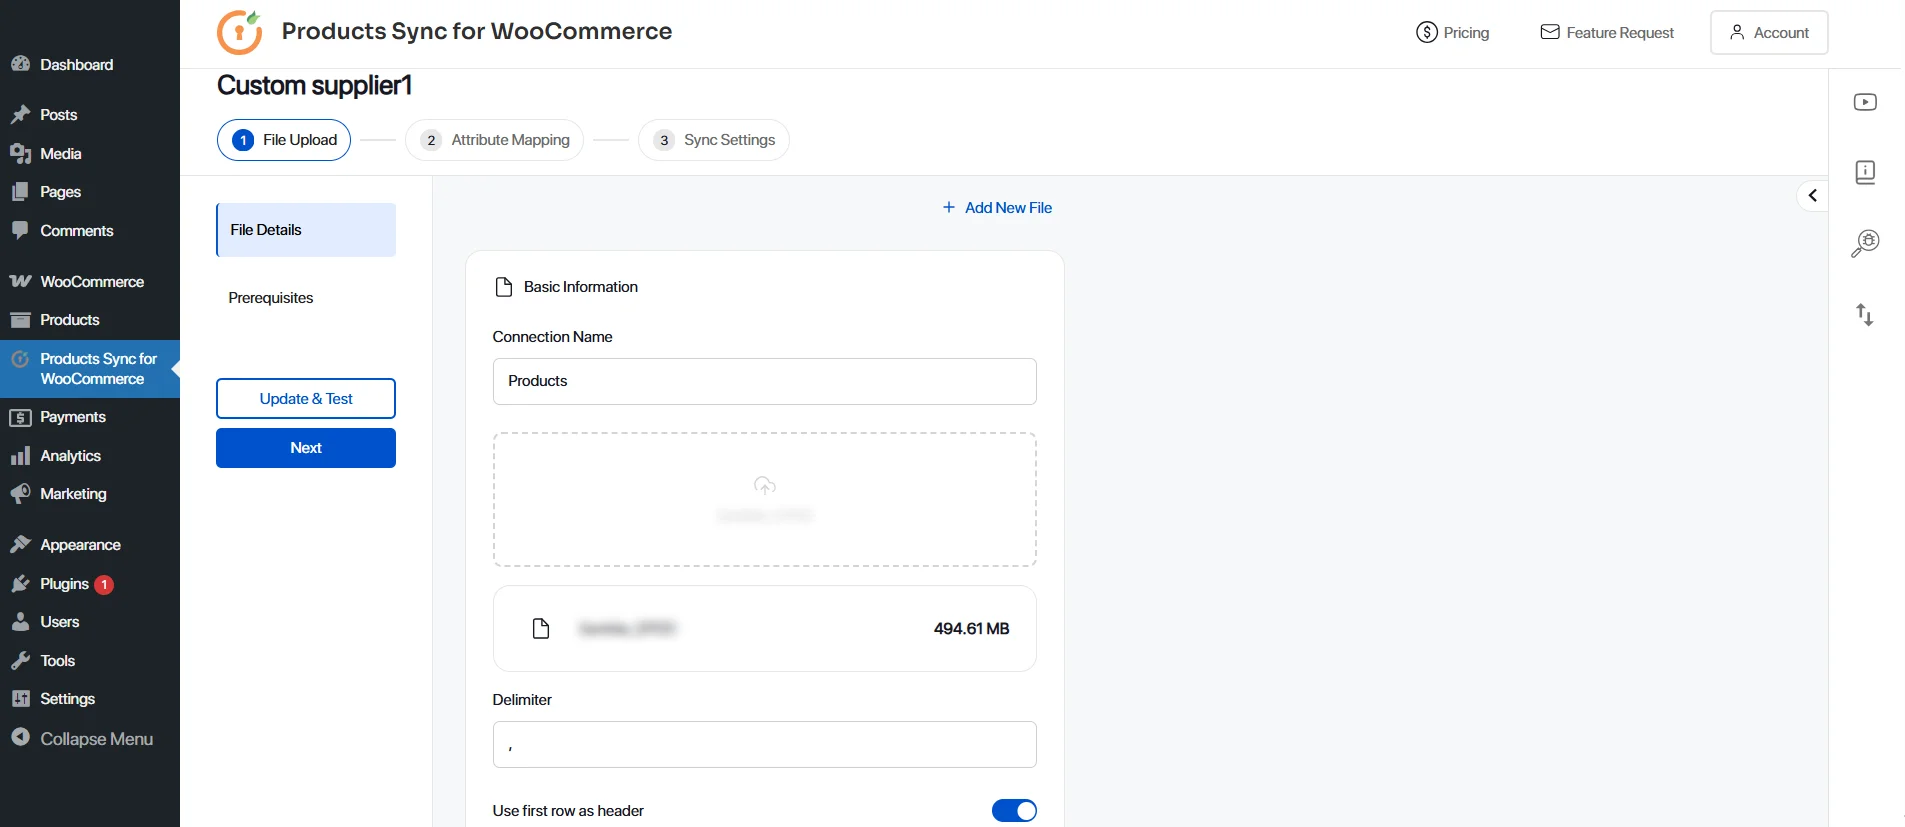Screen dimensions: 1905x827
Task: Open the documentation info icon in right panel
Action: click(1865, 172)
